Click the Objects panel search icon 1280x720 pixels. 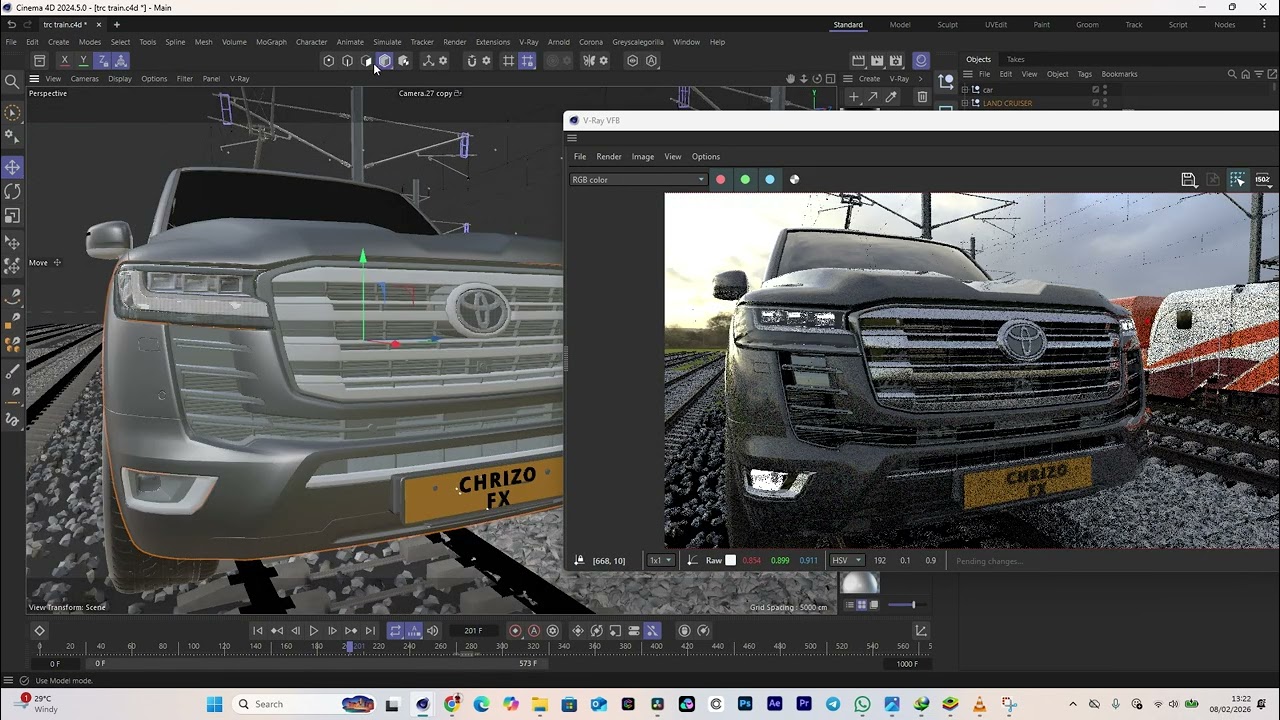(1232, 74)
